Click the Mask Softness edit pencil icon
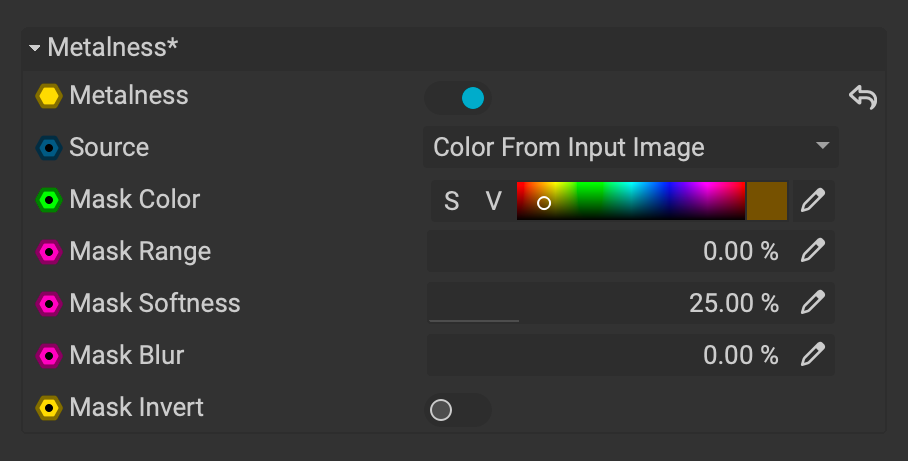Viewport: 908px width, 461px height. coord(813,302)
